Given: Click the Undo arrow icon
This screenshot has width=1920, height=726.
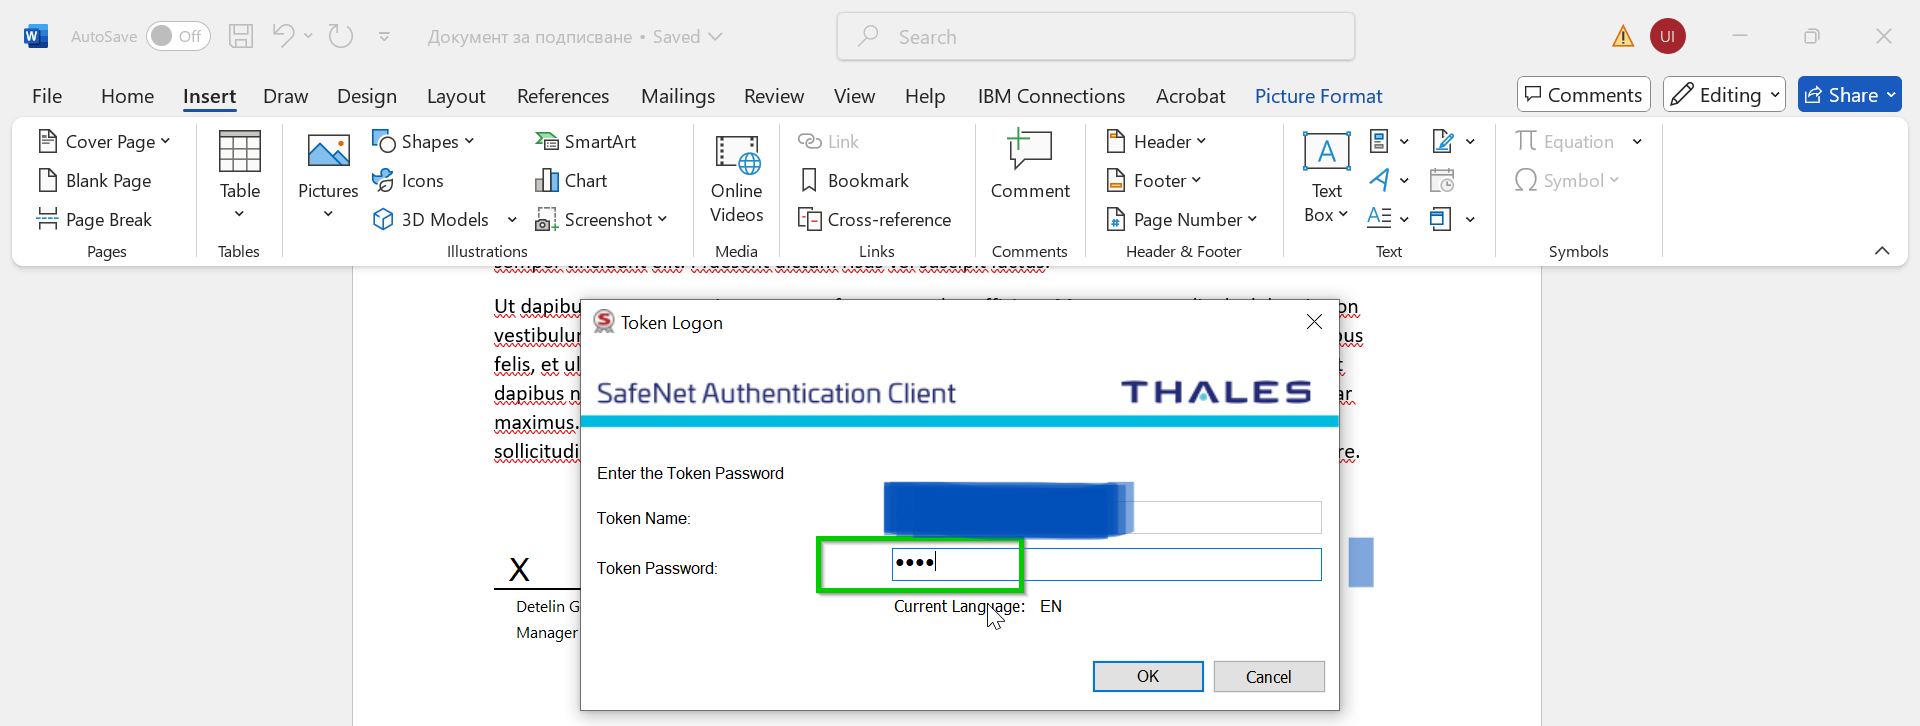Looking at the screenshot, I should pyautogui.click(x=283, y=36).
